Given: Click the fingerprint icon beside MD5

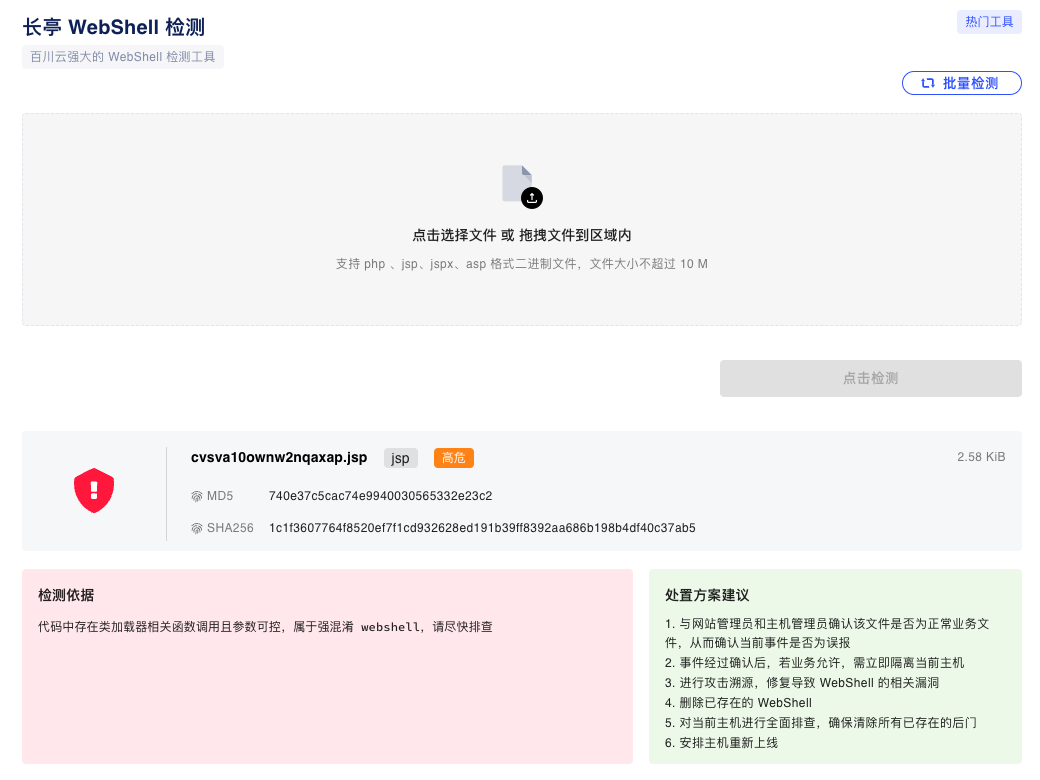Looking at the screenshot, I should click(197, 496).
